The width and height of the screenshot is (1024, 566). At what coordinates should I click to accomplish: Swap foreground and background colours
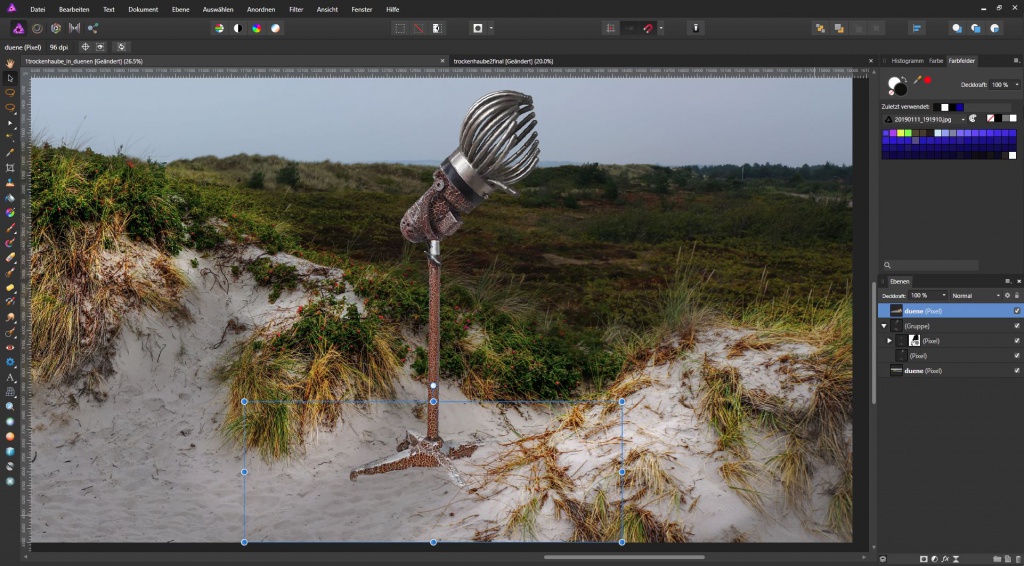(906, 79)
